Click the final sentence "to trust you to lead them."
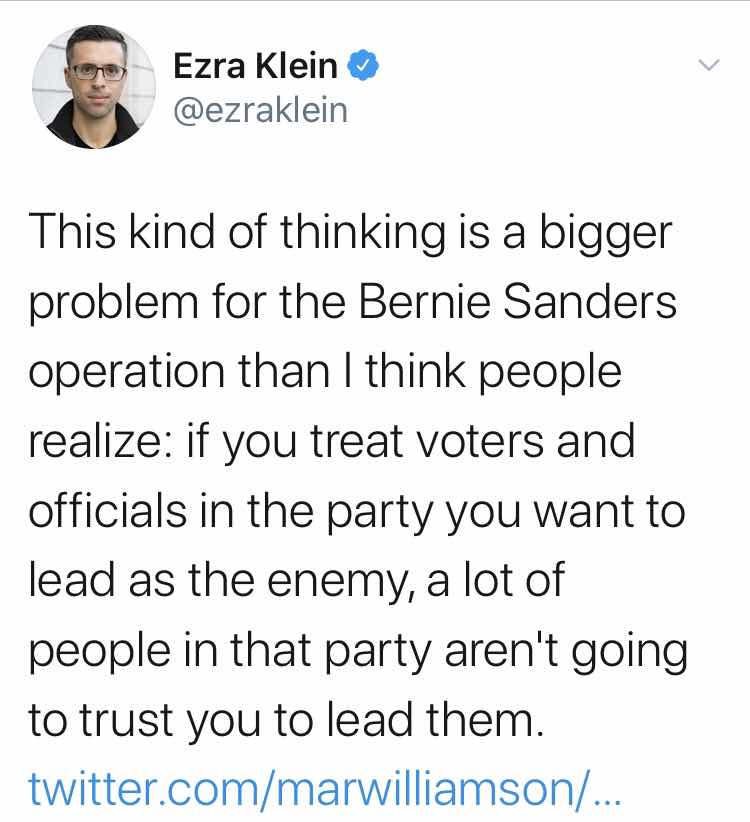Image resolution: width=750 pixels, height=822 pixels. point(286,720)
